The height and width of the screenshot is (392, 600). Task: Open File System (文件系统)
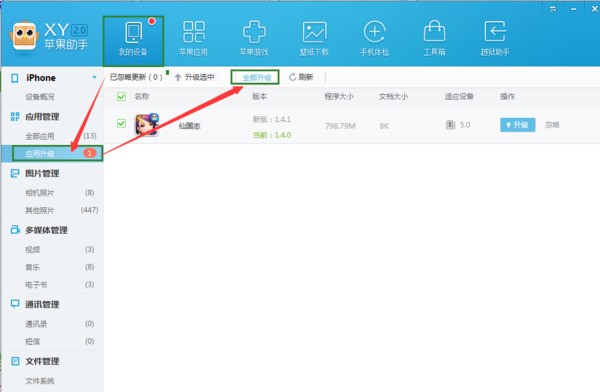[x=40, y=381]
